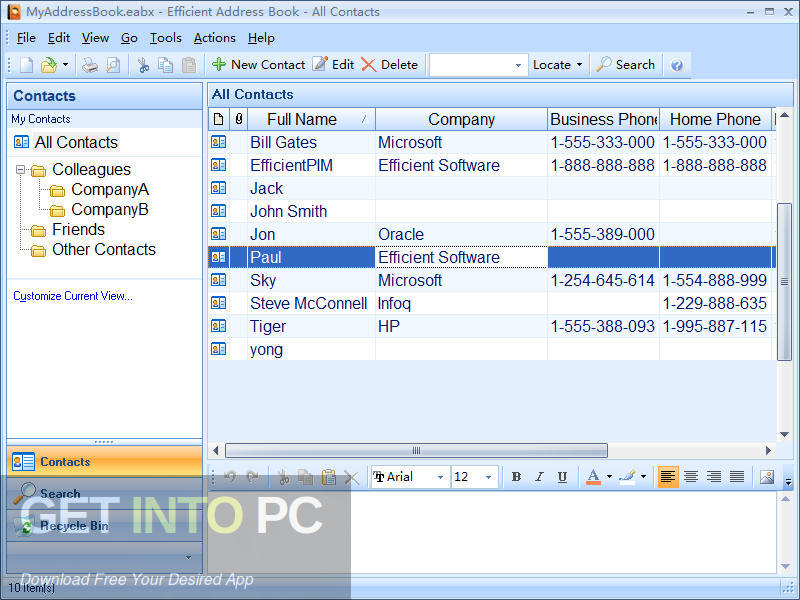Viewport: 800px width, 600px height.
Task: Open the dropdown arrow beside Open file icon
Action: tap(65, 65)
